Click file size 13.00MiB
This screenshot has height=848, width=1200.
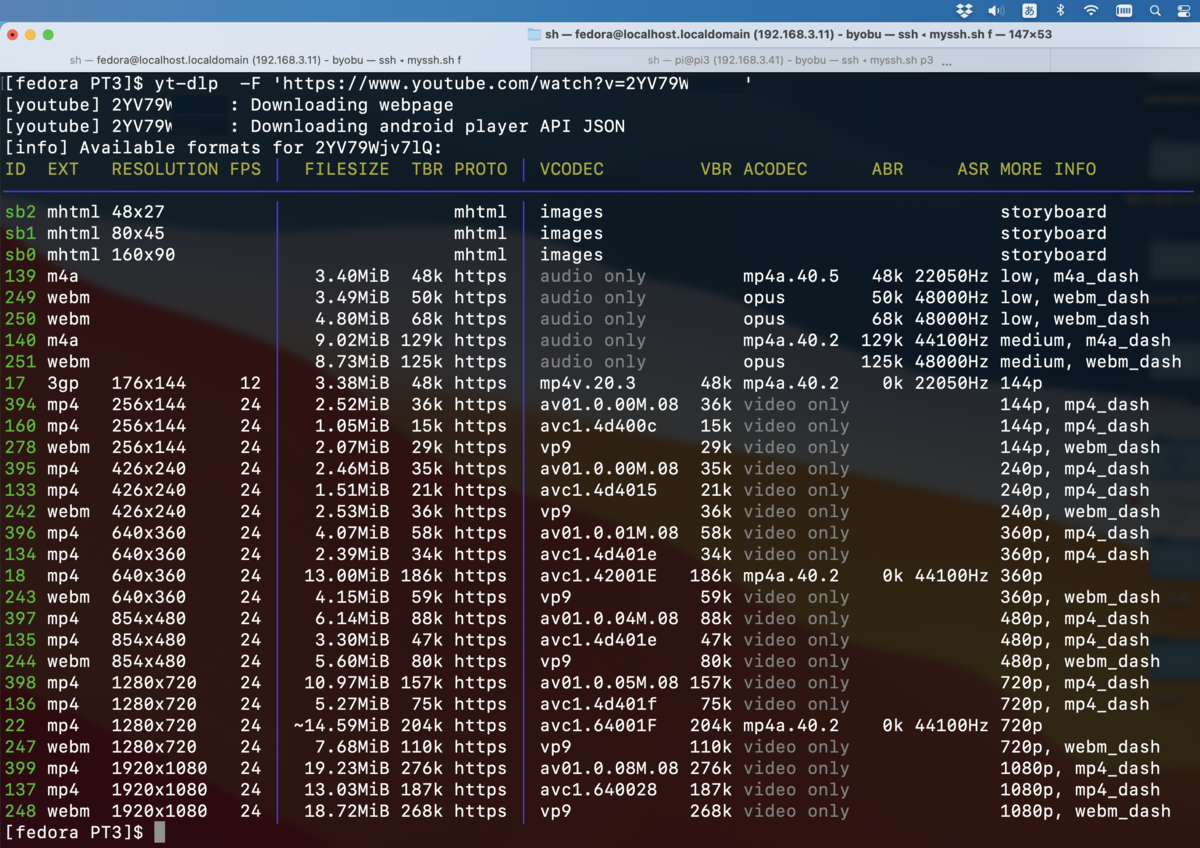(347, 576)
